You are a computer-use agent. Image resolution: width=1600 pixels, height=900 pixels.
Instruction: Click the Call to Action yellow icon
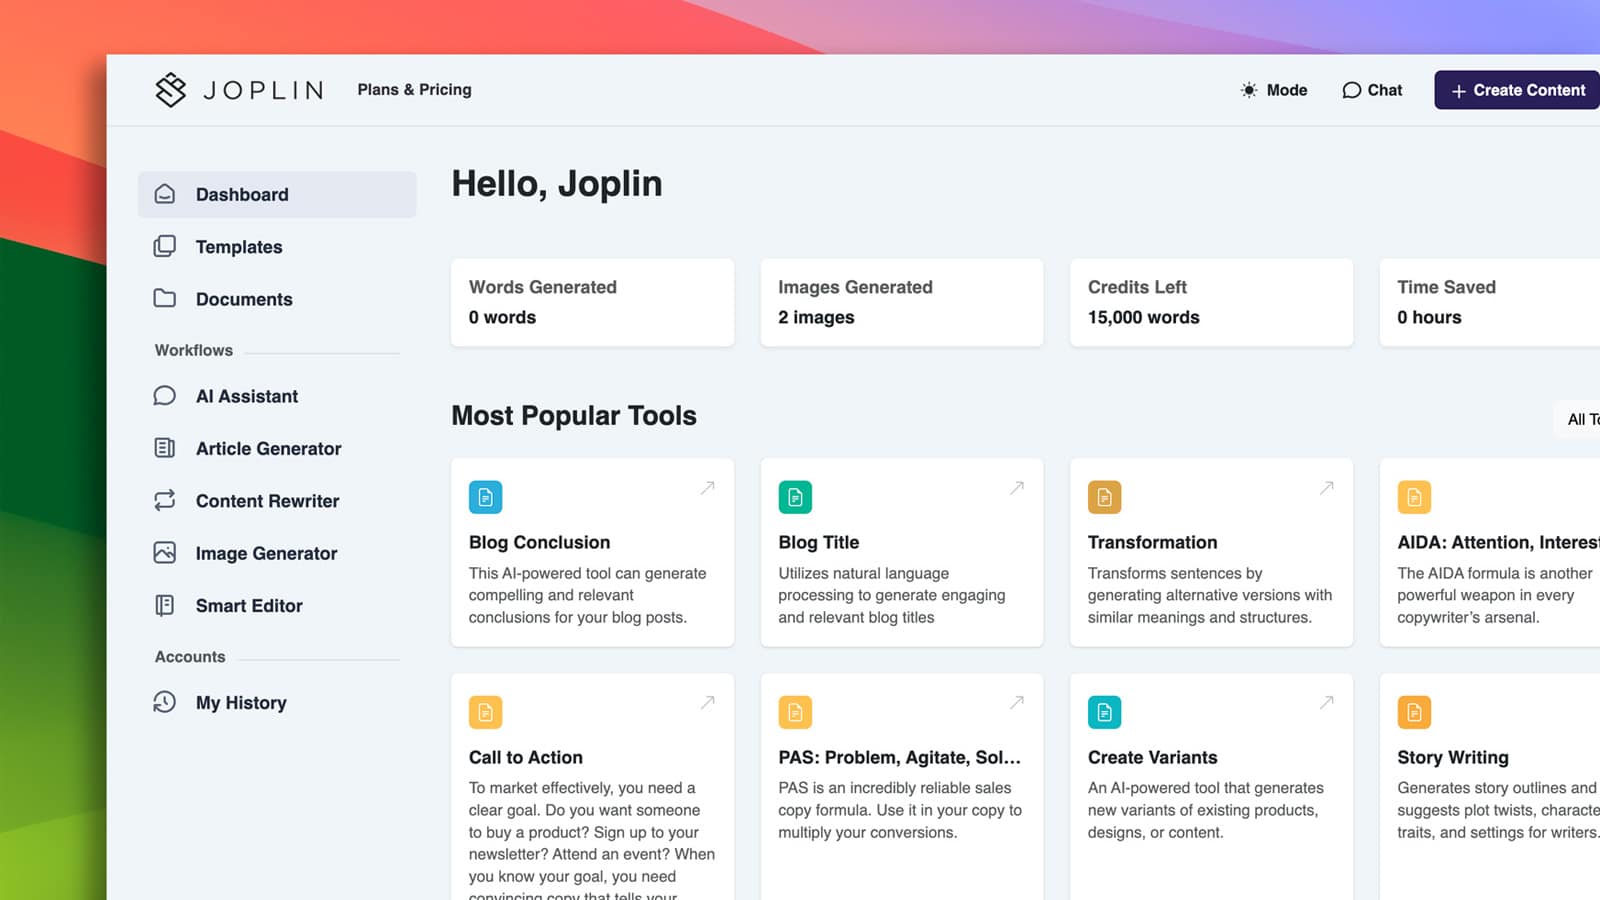point(486,712)
